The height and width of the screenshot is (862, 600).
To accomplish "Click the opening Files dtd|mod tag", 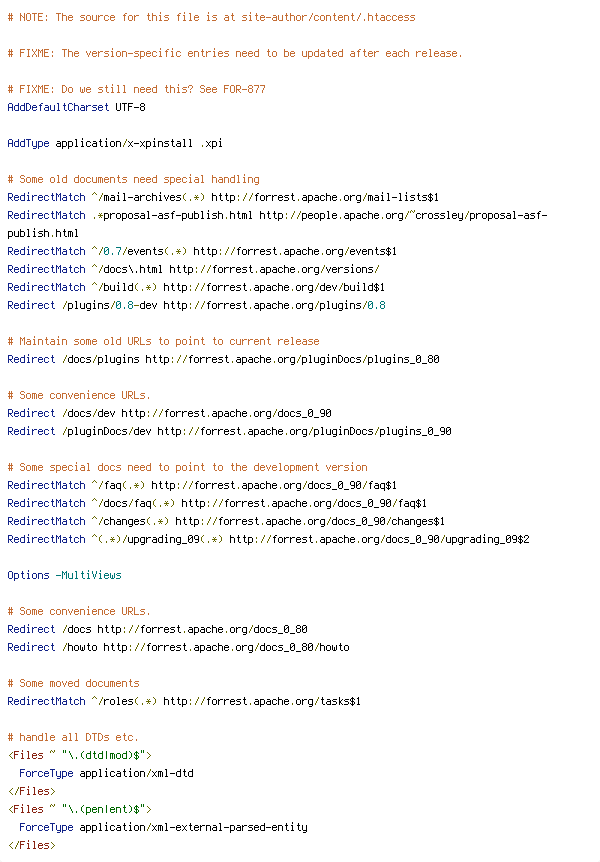I will [x=80, y=755].
